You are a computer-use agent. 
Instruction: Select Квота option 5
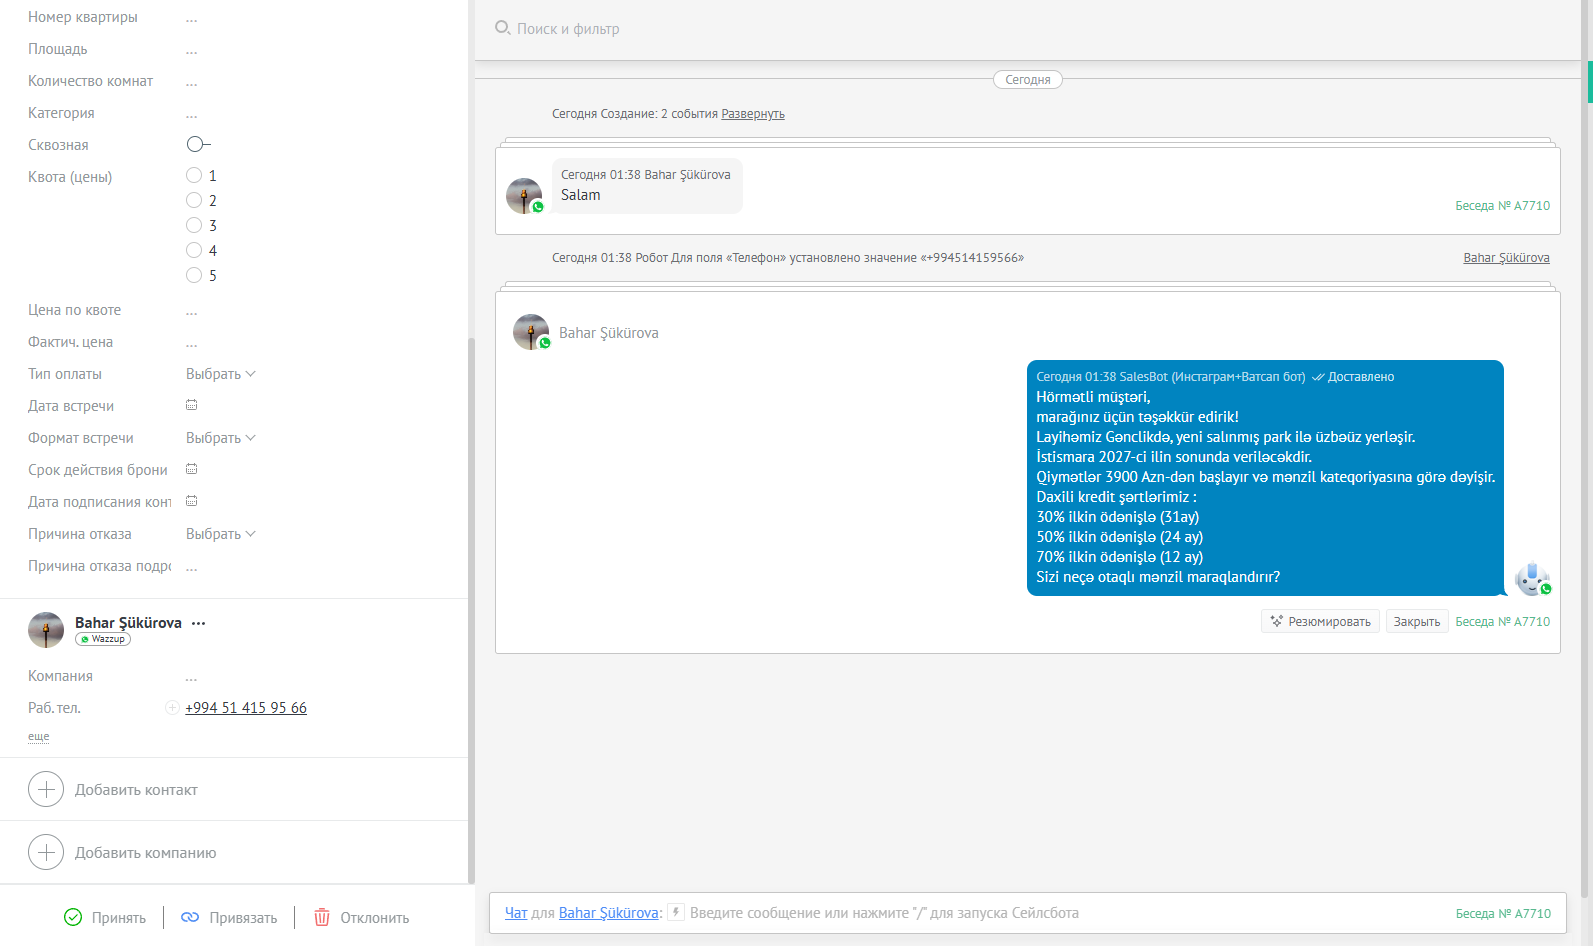[x=194, y=275]
